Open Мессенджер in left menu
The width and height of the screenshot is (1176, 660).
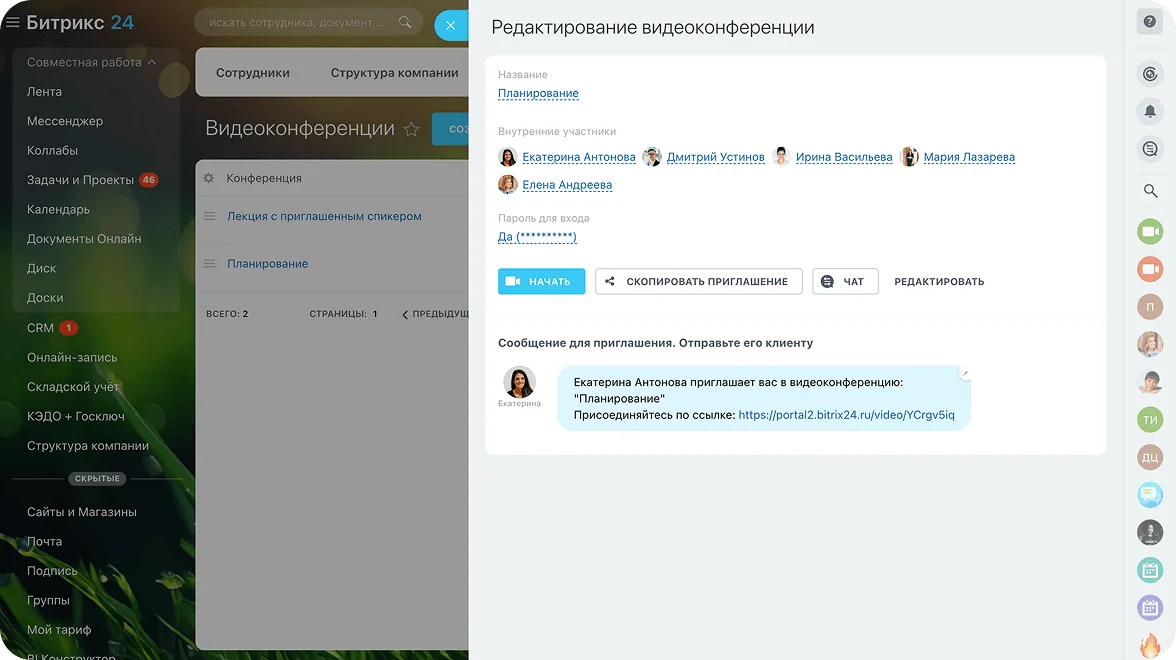pos(65,121)
